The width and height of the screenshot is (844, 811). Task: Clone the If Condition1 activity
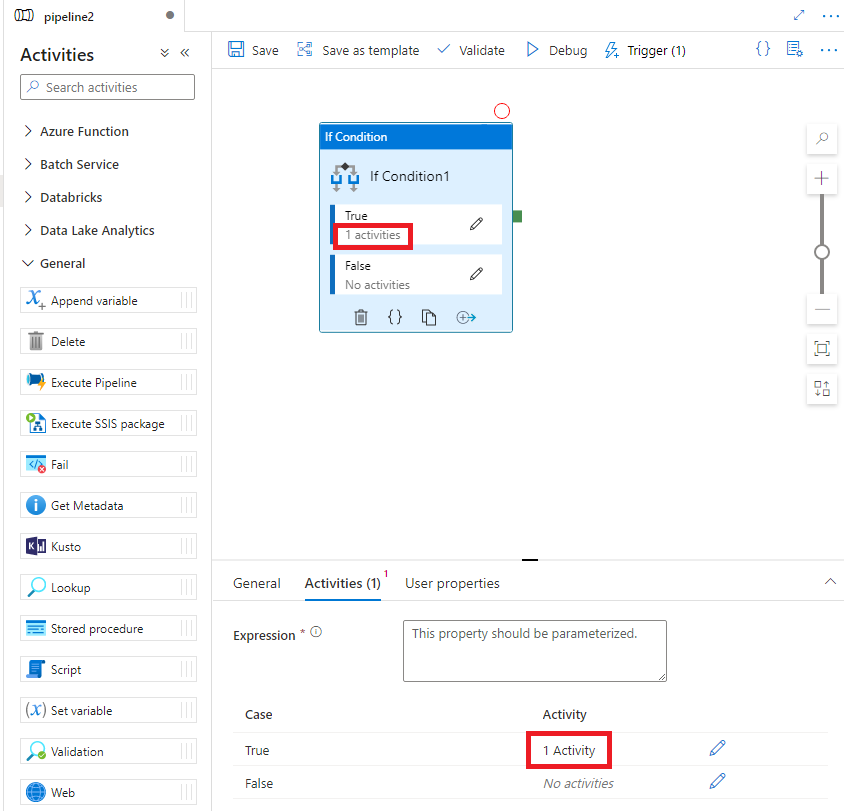point(429,318)
